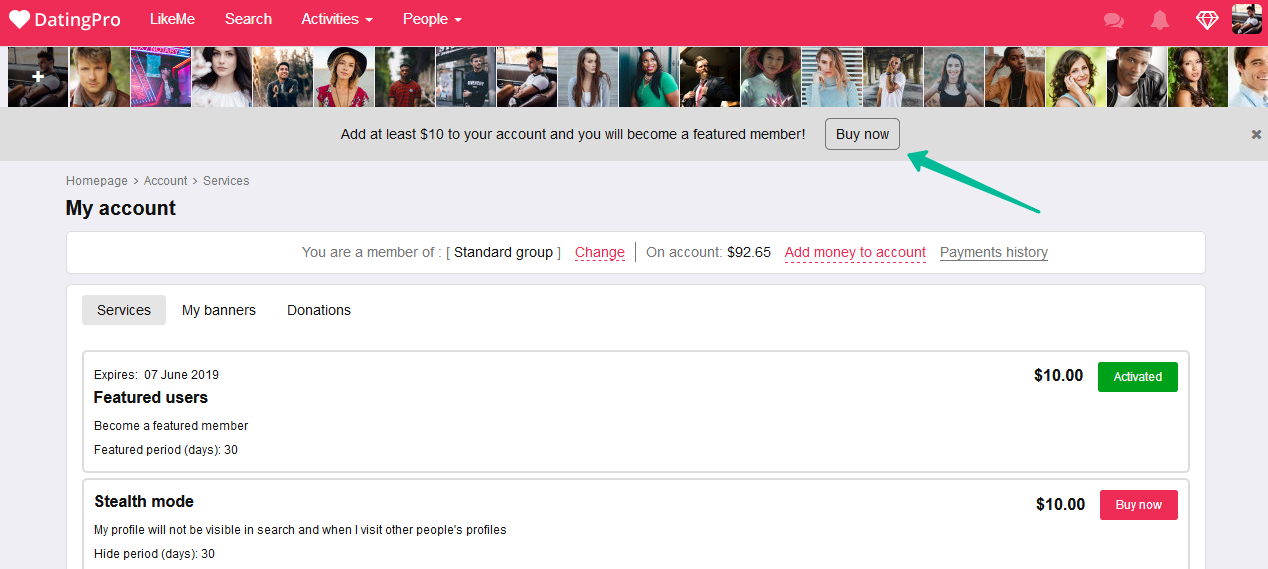Viewport: 1268px width, 569px height.
Task: Click Become a featured member description
Action: [x=171, y=426]
